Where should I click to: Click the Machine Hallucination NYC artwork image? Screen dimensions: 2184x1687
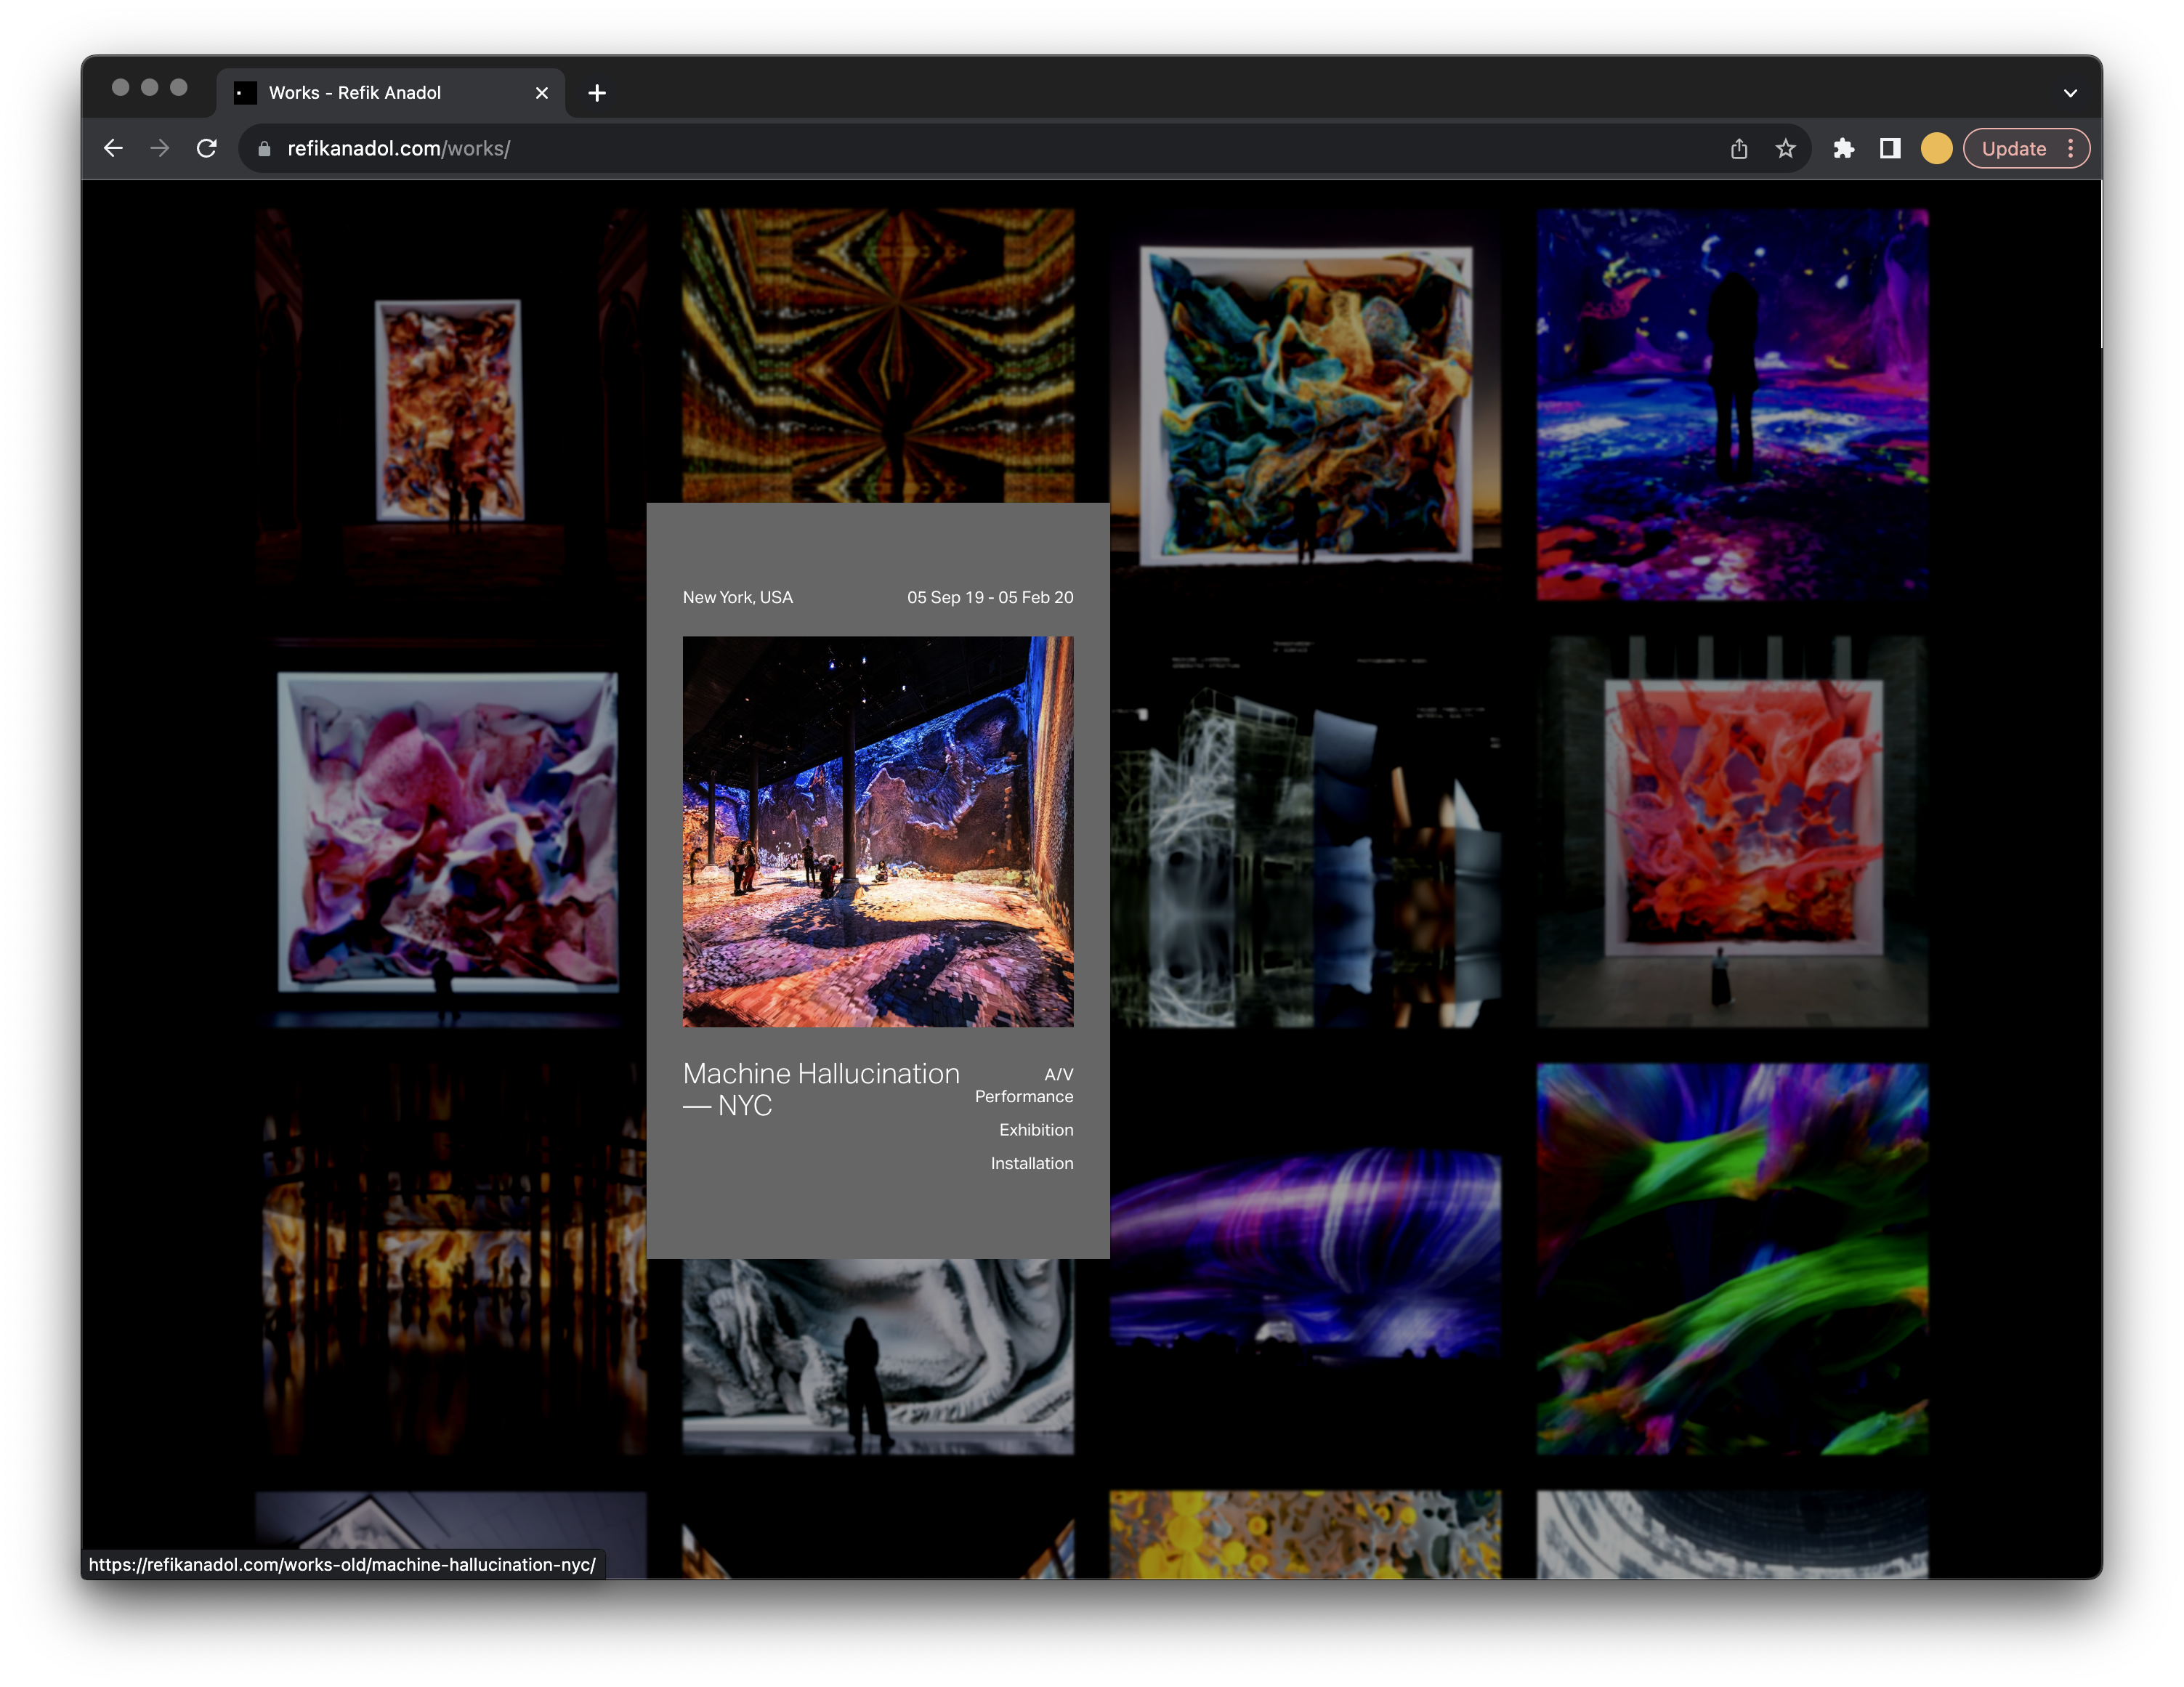coord(878,831)
